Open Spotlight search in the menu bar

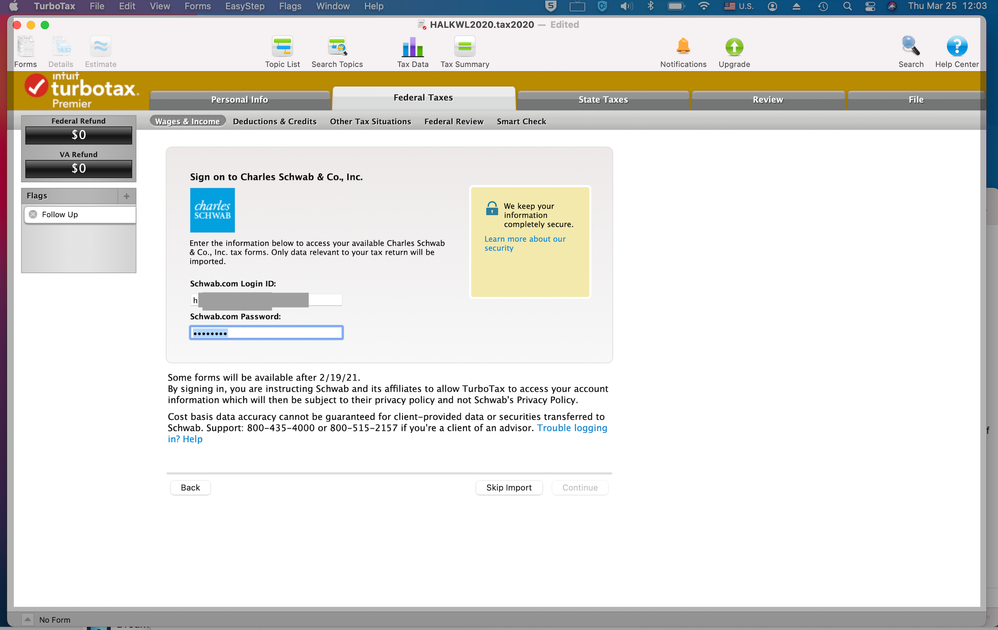847,6
